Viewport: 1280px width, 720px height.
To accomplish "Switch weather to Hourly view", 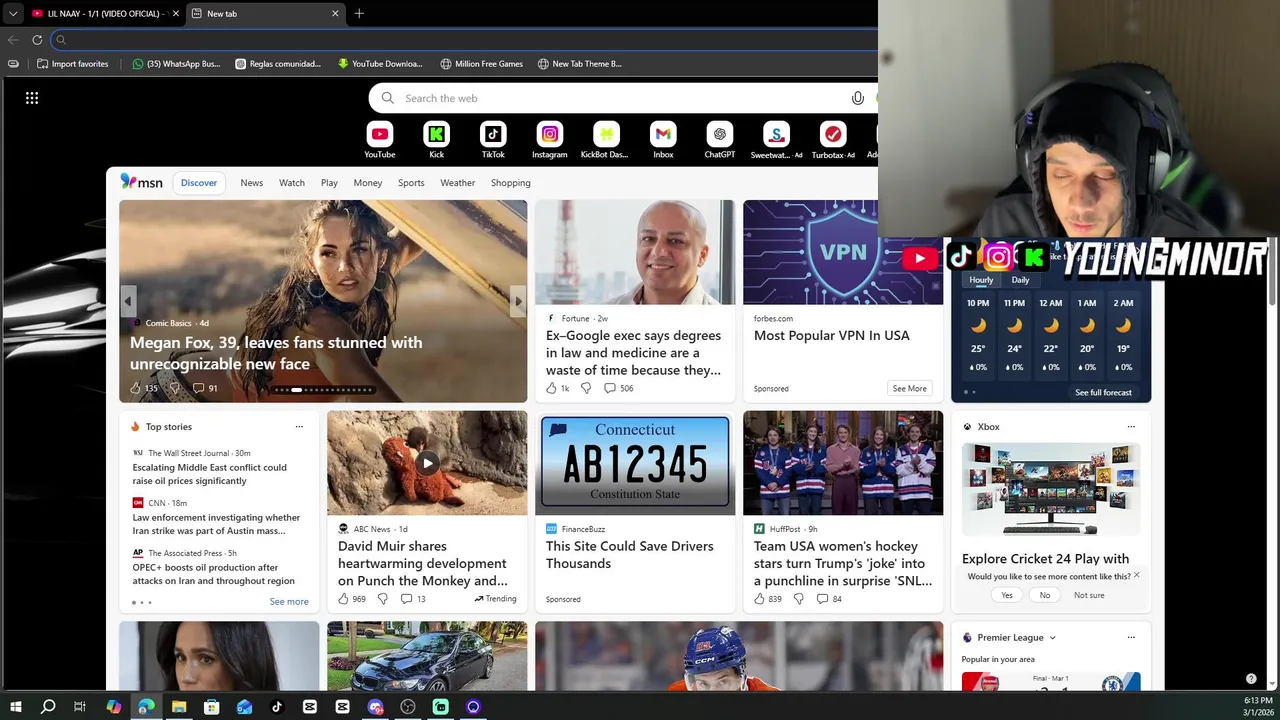I will click(981, 280).
